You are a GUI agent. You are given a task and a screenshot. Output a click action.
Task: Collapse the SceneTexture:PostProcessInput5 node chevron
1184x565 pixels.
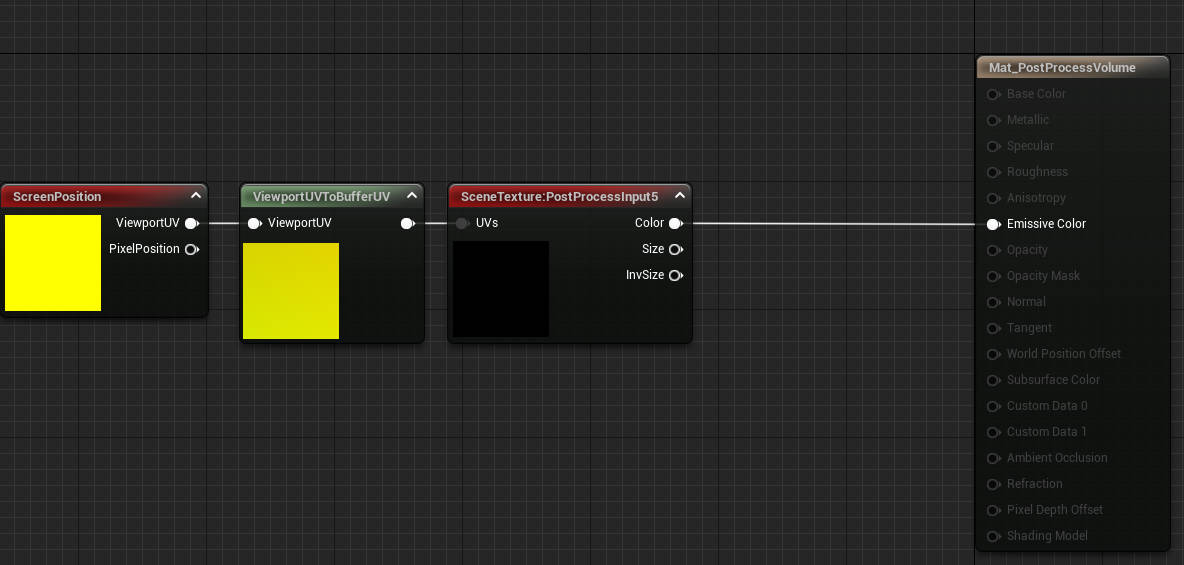(679, 196)
